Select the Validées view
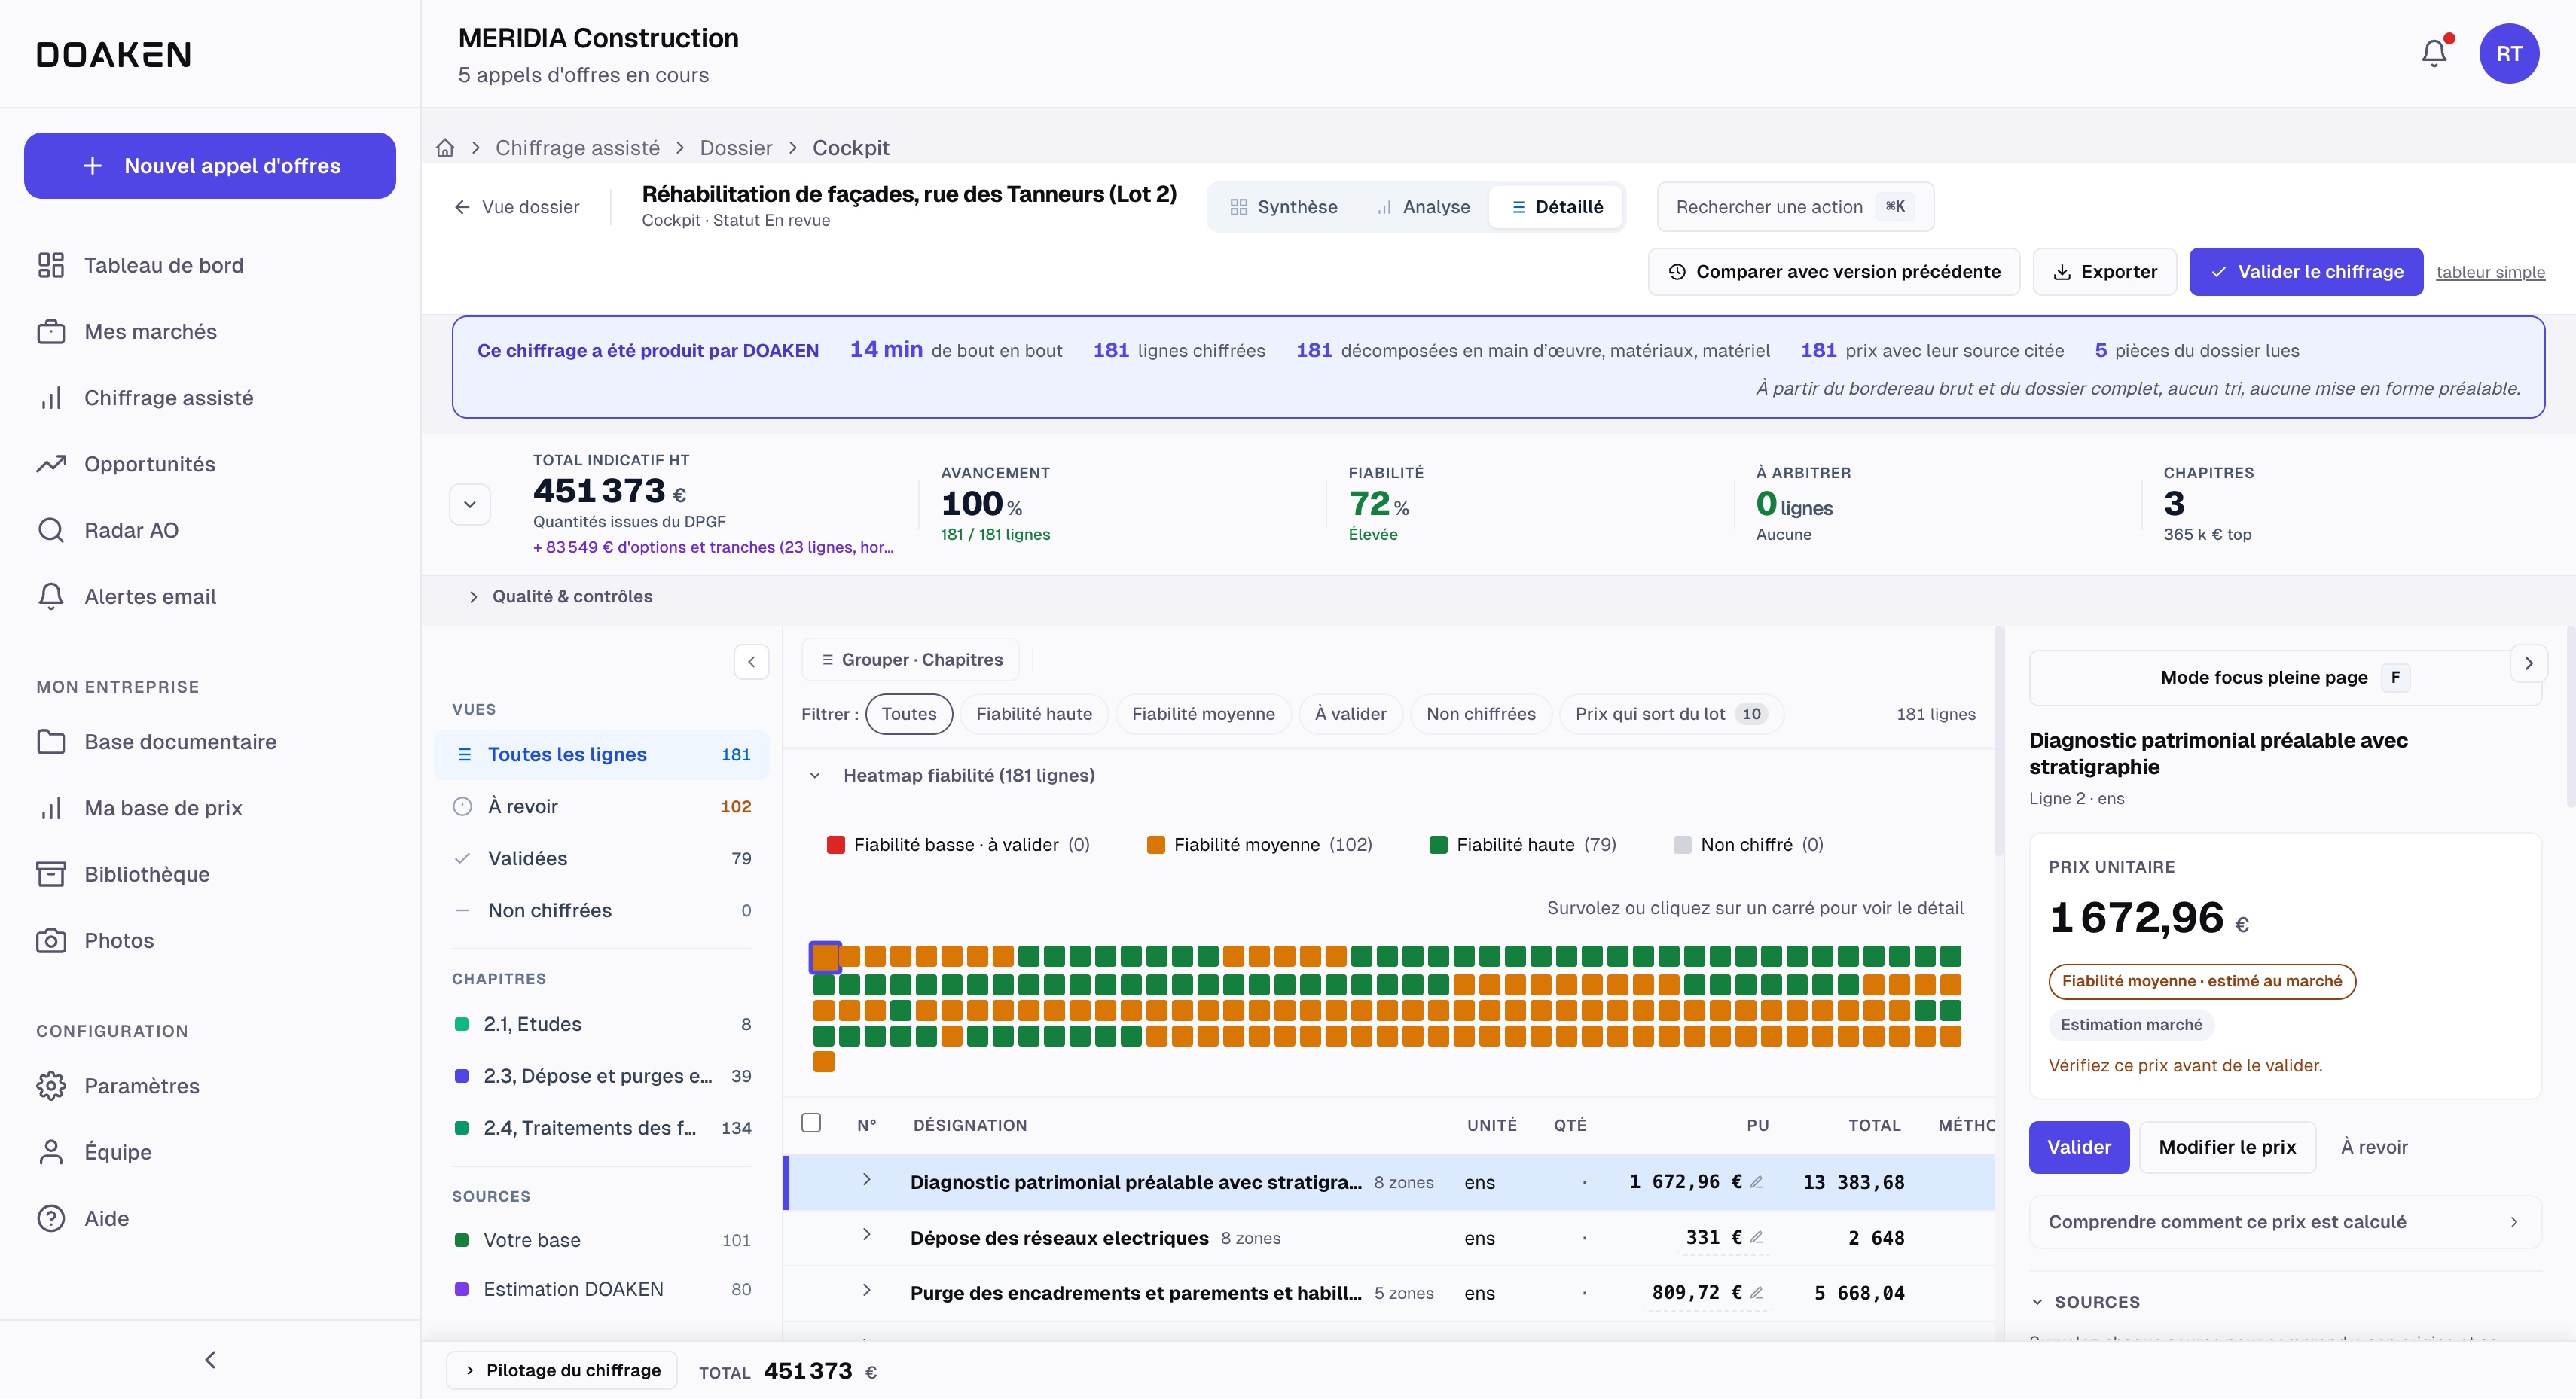This screenshot has width=2576, height=1399. [601, 859]
